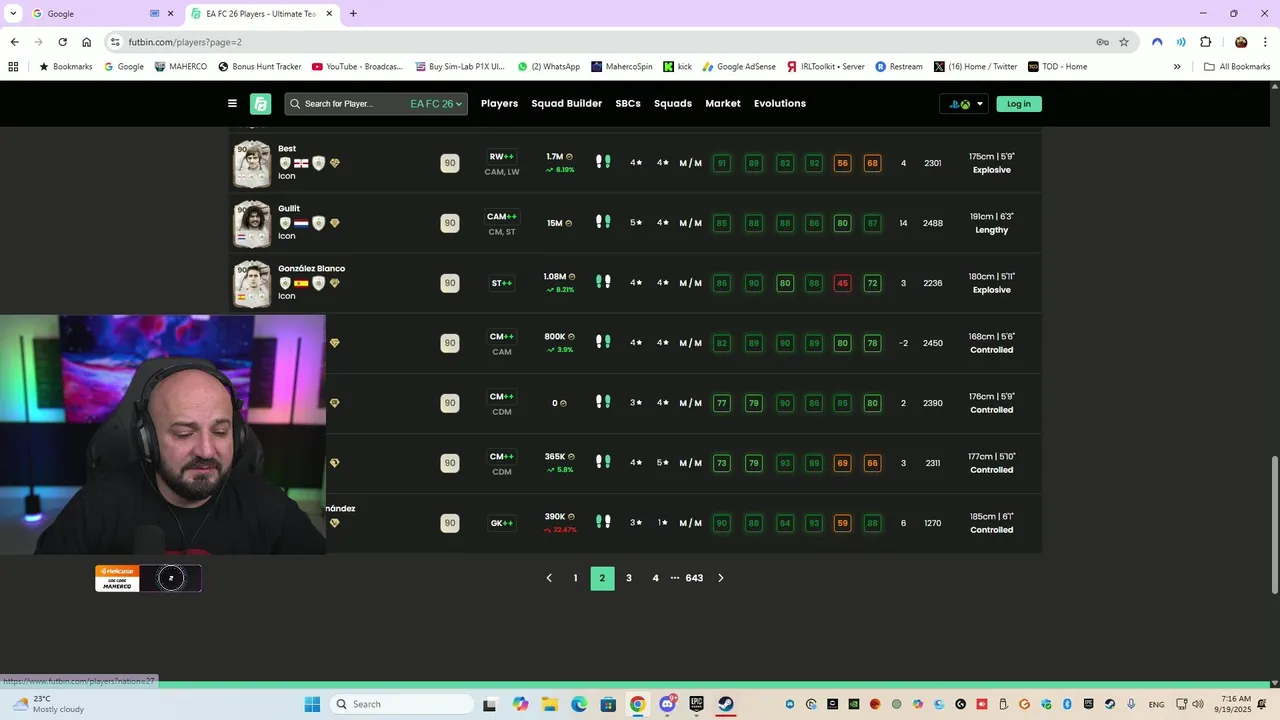
Task: Open the Market menu
Action: (x=723, y=104)
